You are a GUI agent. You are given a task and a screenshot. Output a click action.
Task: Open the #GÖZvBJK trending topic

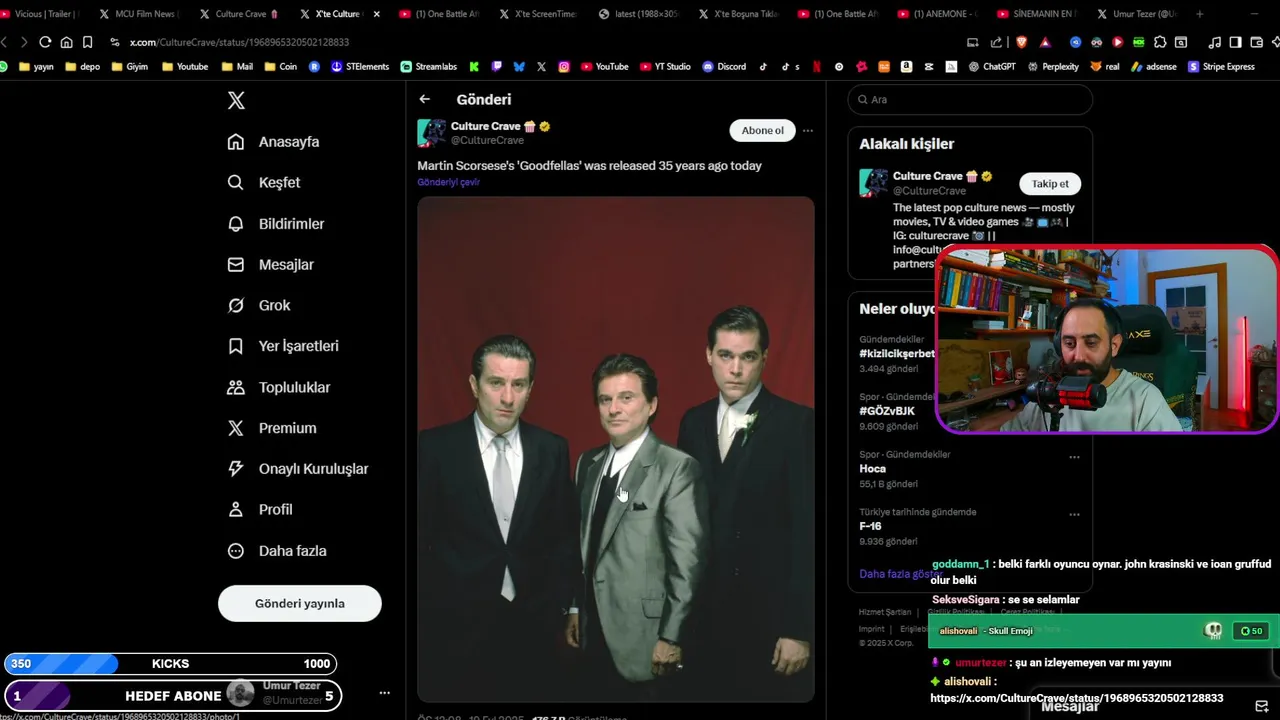(887, 411)
